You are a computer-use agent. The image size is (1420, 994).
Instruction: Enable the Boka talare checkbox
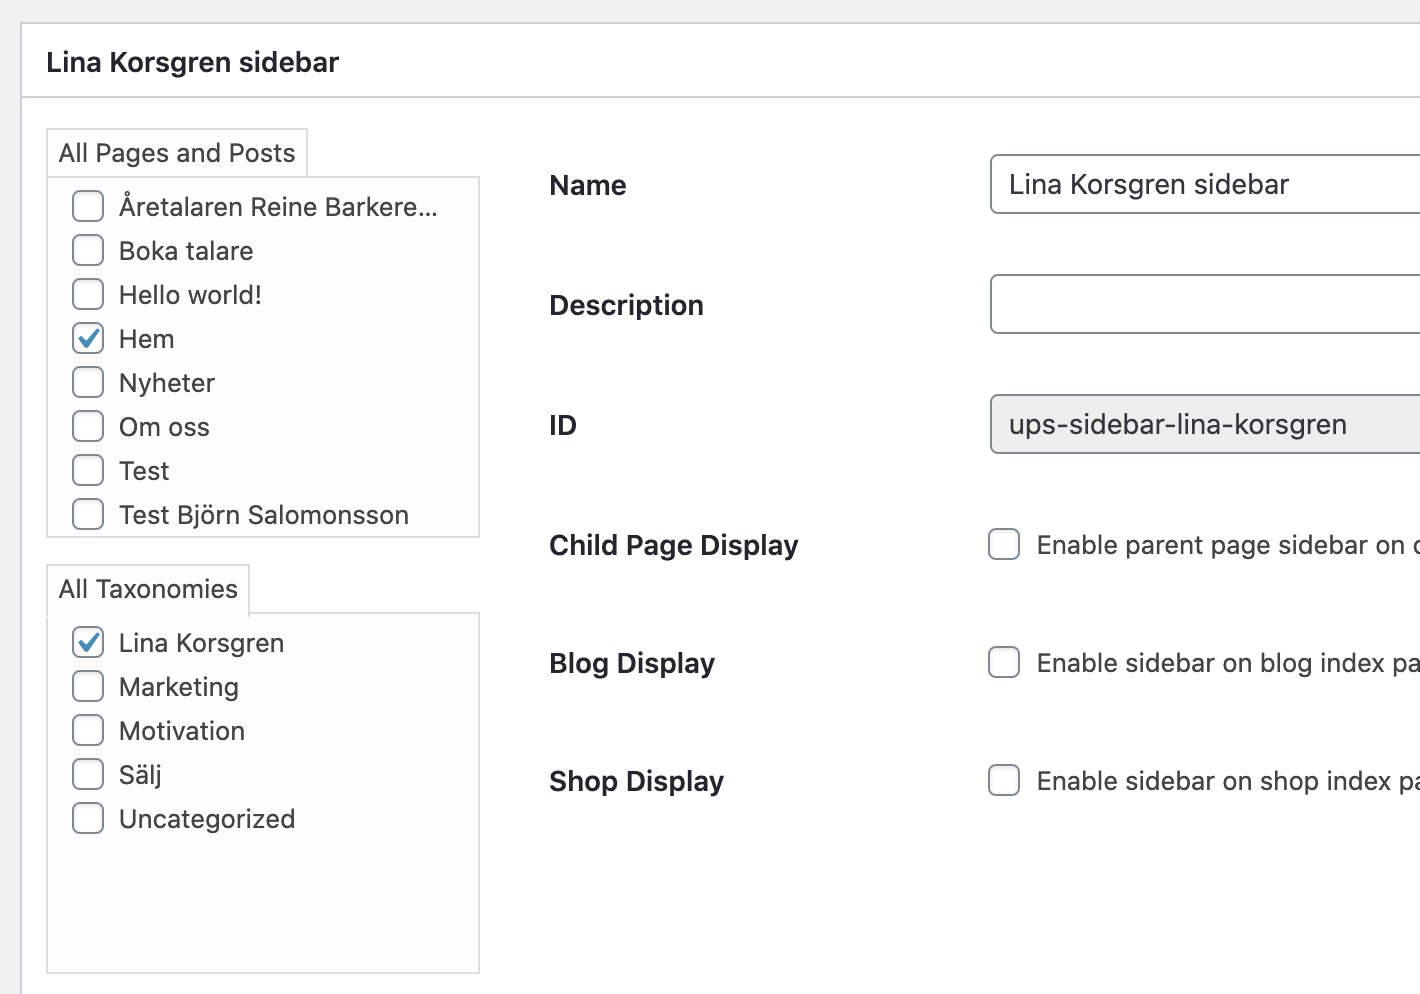tap(88, 250)
